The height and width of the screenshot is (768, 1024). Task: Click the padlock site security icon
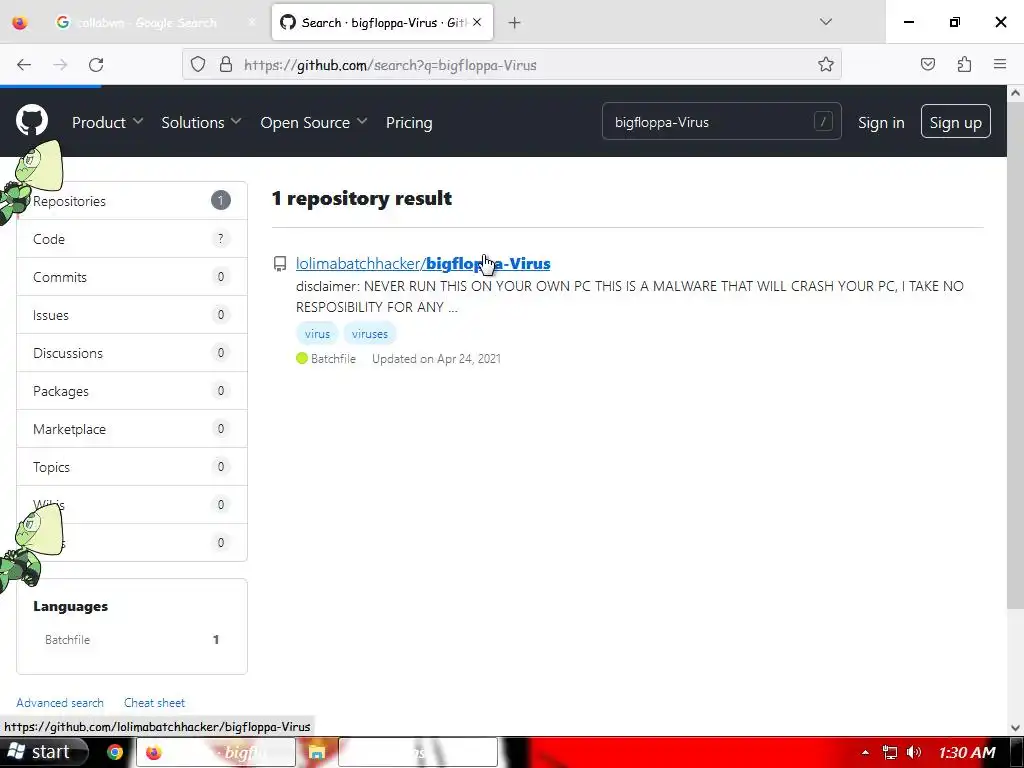(x=226, y=65)
